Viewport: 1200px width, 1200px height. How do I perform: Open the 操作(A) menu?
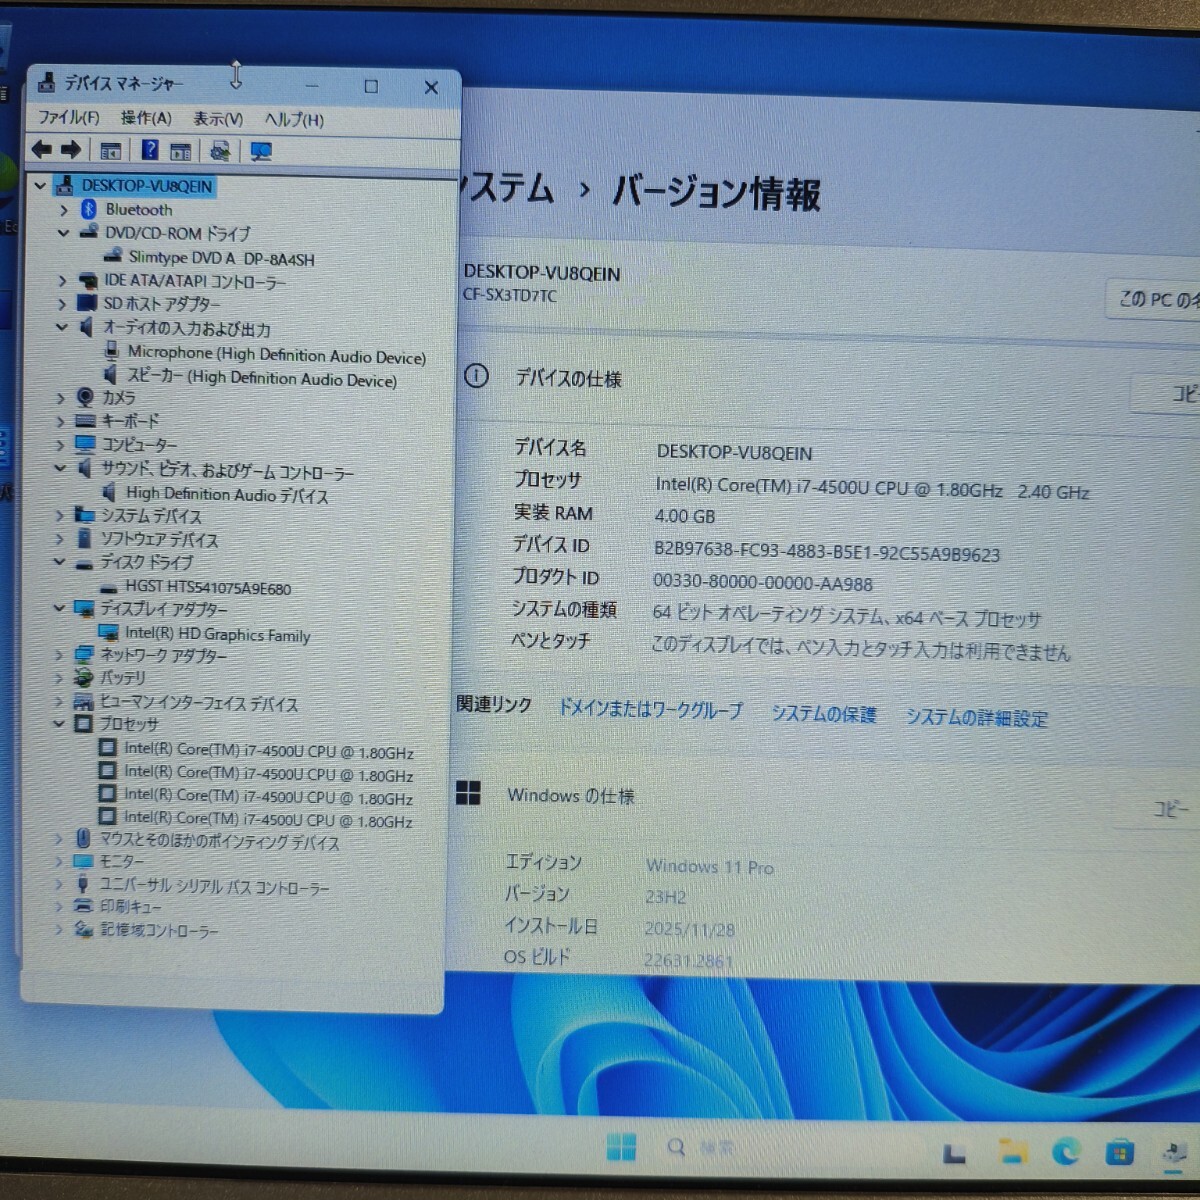coord(146,118)
